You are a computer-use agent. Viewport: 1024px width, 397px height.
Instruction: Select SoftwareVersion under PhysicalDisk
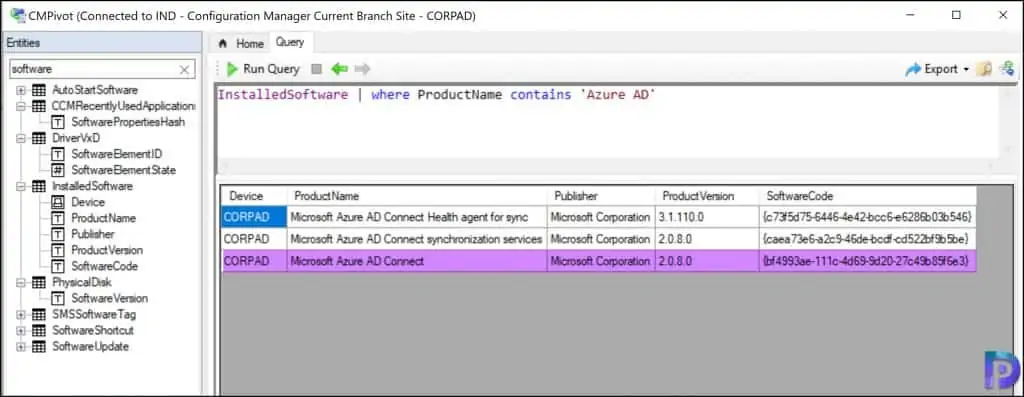point(109,298)
